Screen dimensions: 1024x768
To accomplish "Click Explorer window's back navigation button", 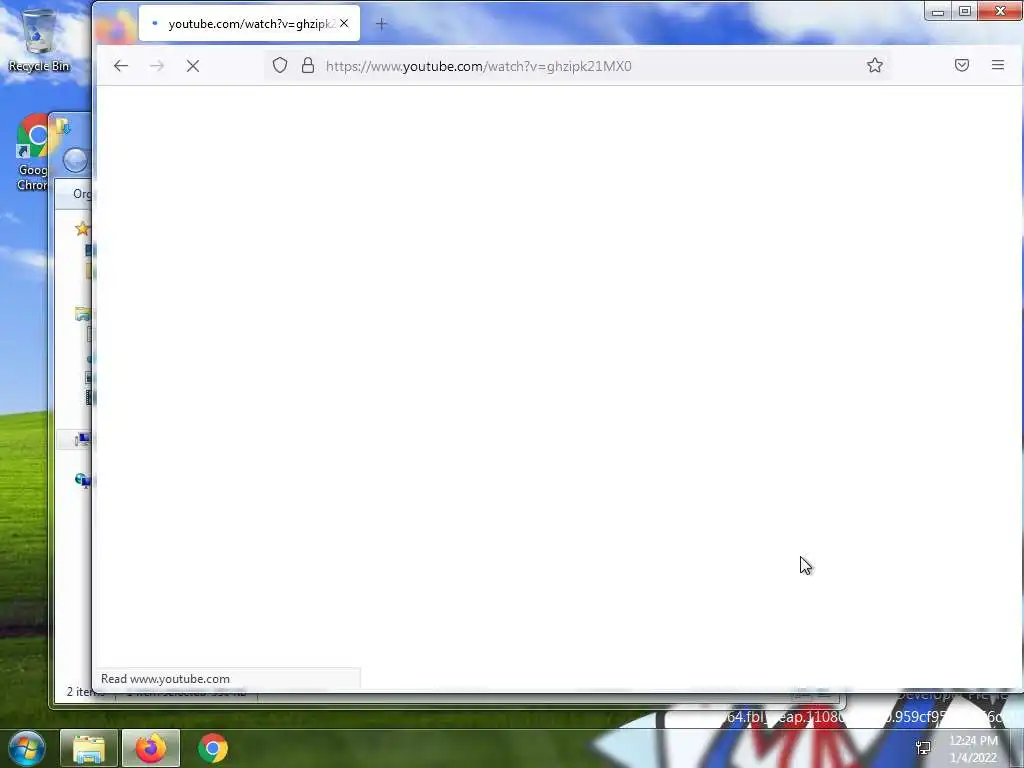I will [x=75, y=160].
